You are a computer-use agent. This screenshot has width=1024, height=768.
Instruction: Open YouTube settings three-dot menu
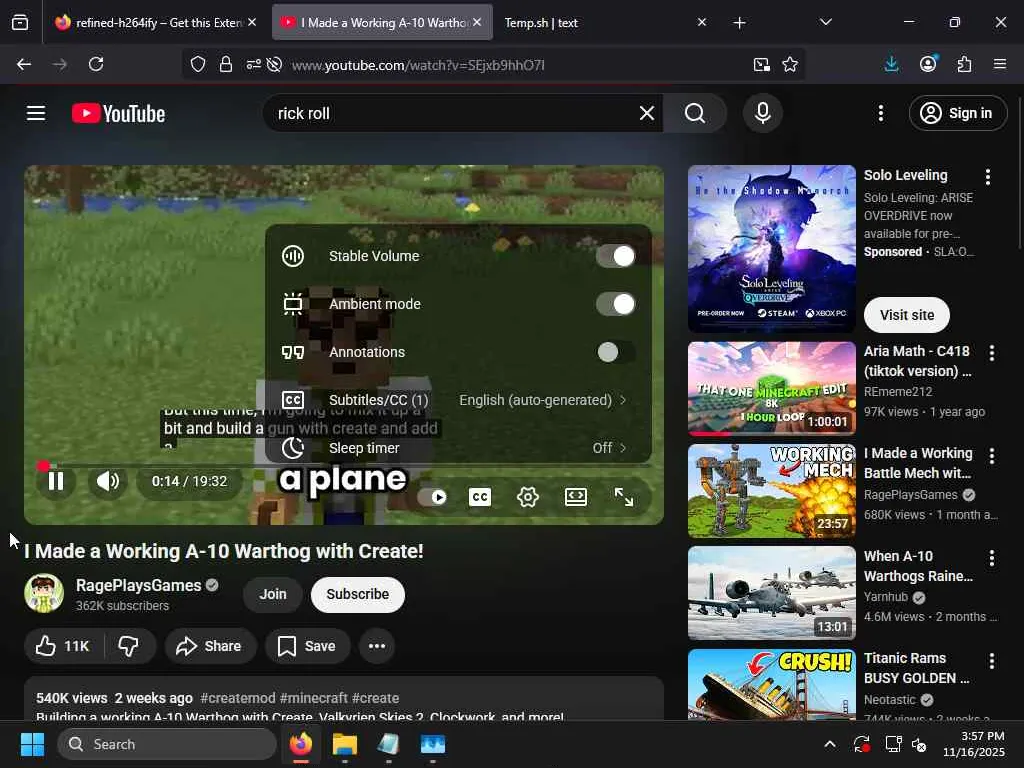pyautogui.click(x=880, y=114)
